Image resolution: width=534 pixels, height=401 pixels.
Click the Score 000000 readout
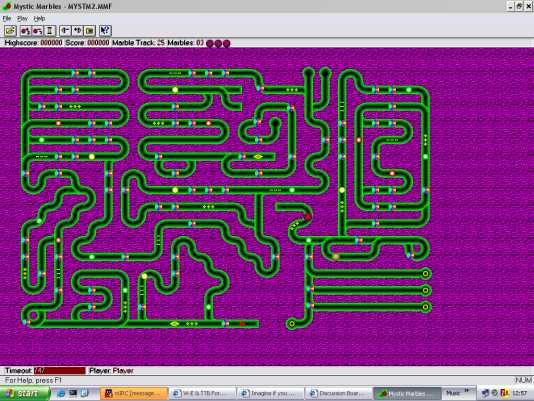click(87, 43)
